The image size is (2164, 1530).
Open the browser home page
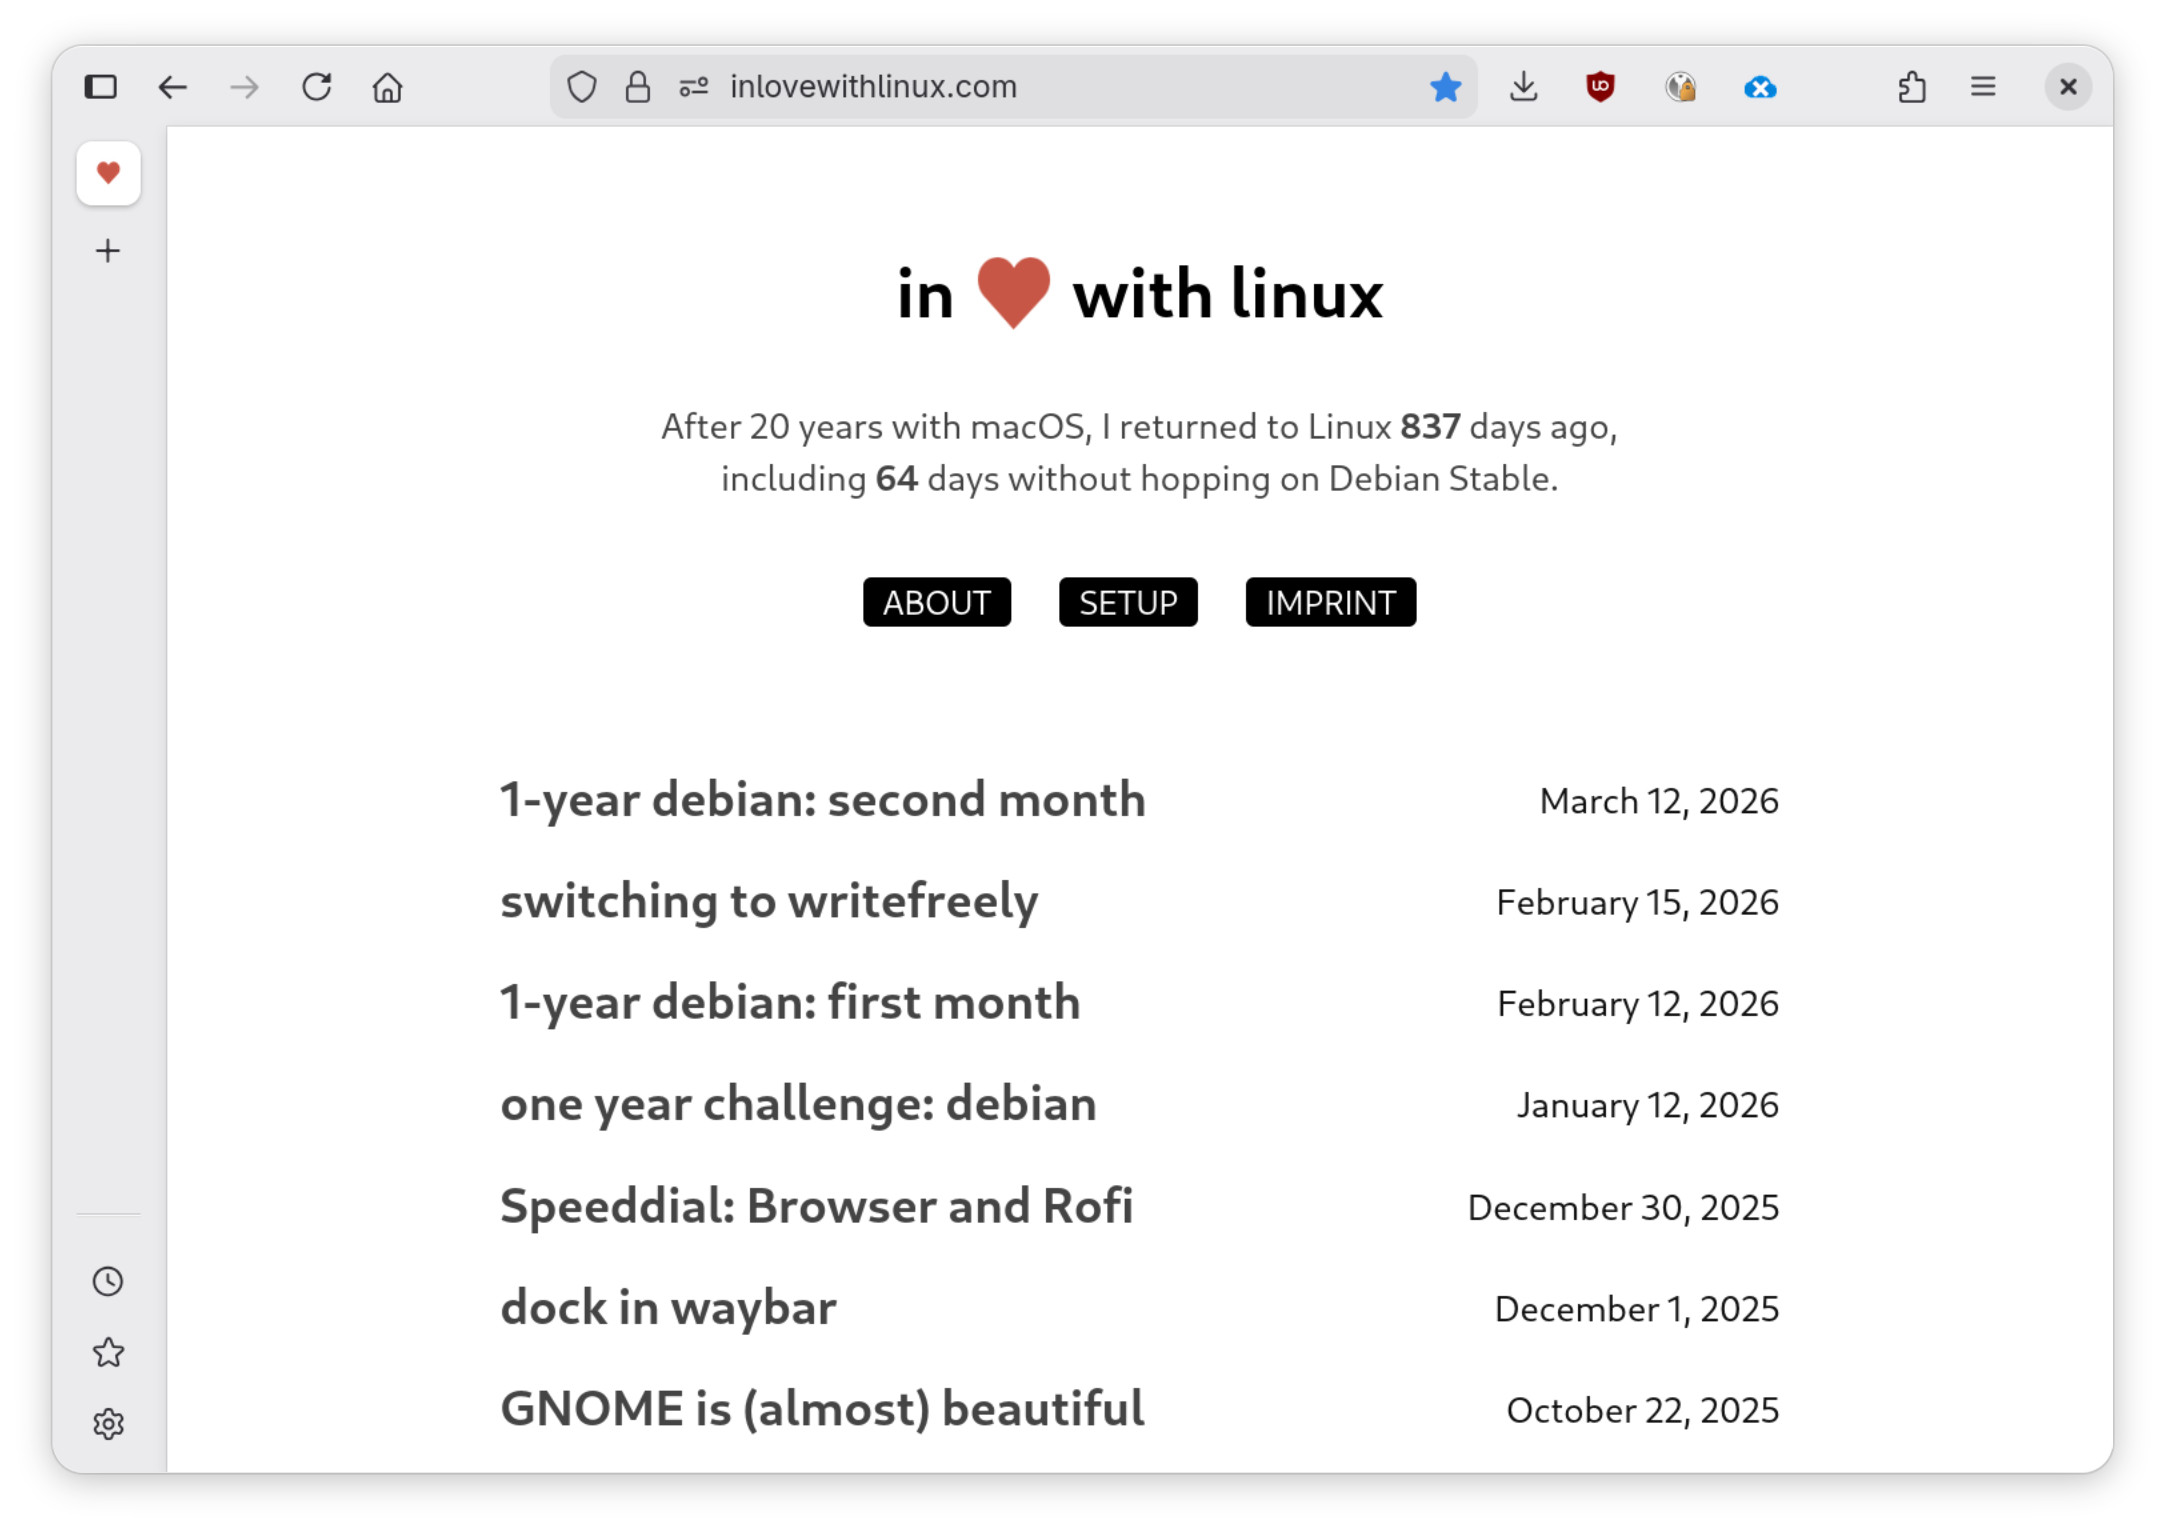(x=388, y=88)
